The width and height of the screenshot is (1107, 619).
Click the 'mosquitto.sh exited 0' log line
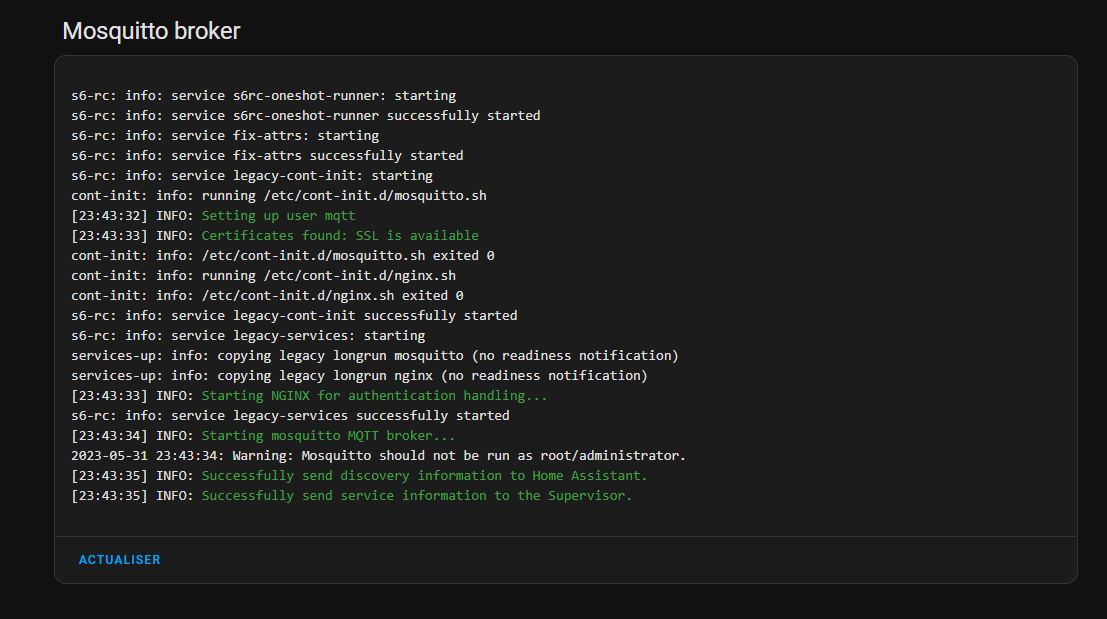[x=282, y=256]
